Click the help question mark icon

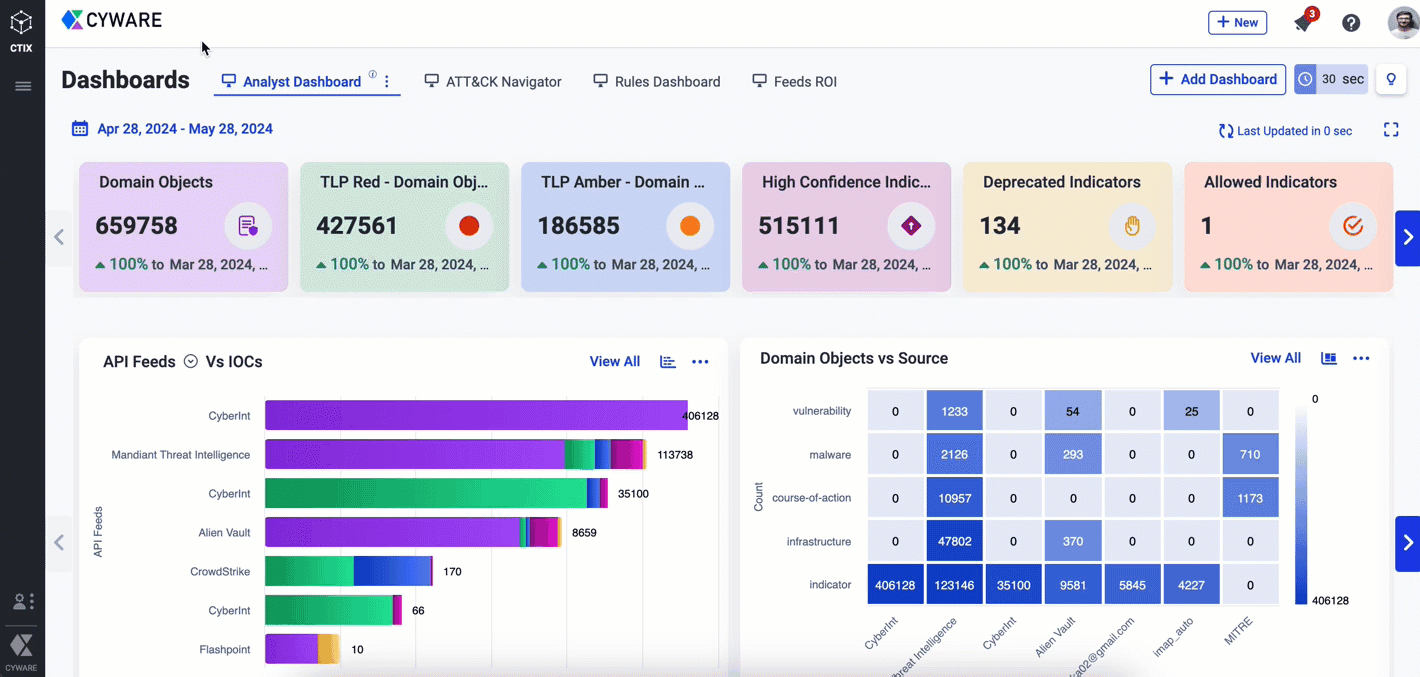(x=1351, y=23)
